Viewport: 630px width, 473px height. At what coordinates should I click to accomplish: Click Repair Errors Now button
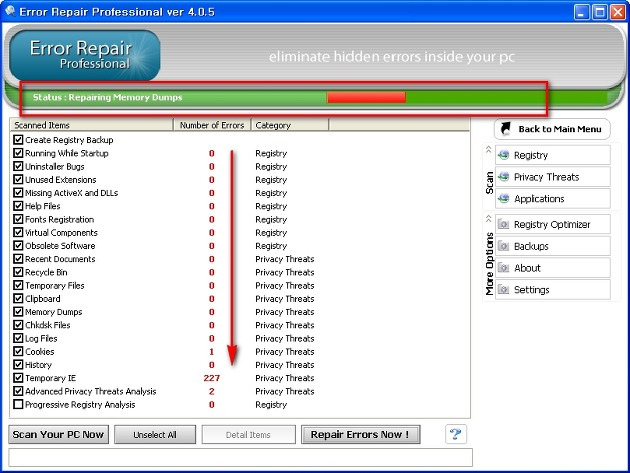360,434
